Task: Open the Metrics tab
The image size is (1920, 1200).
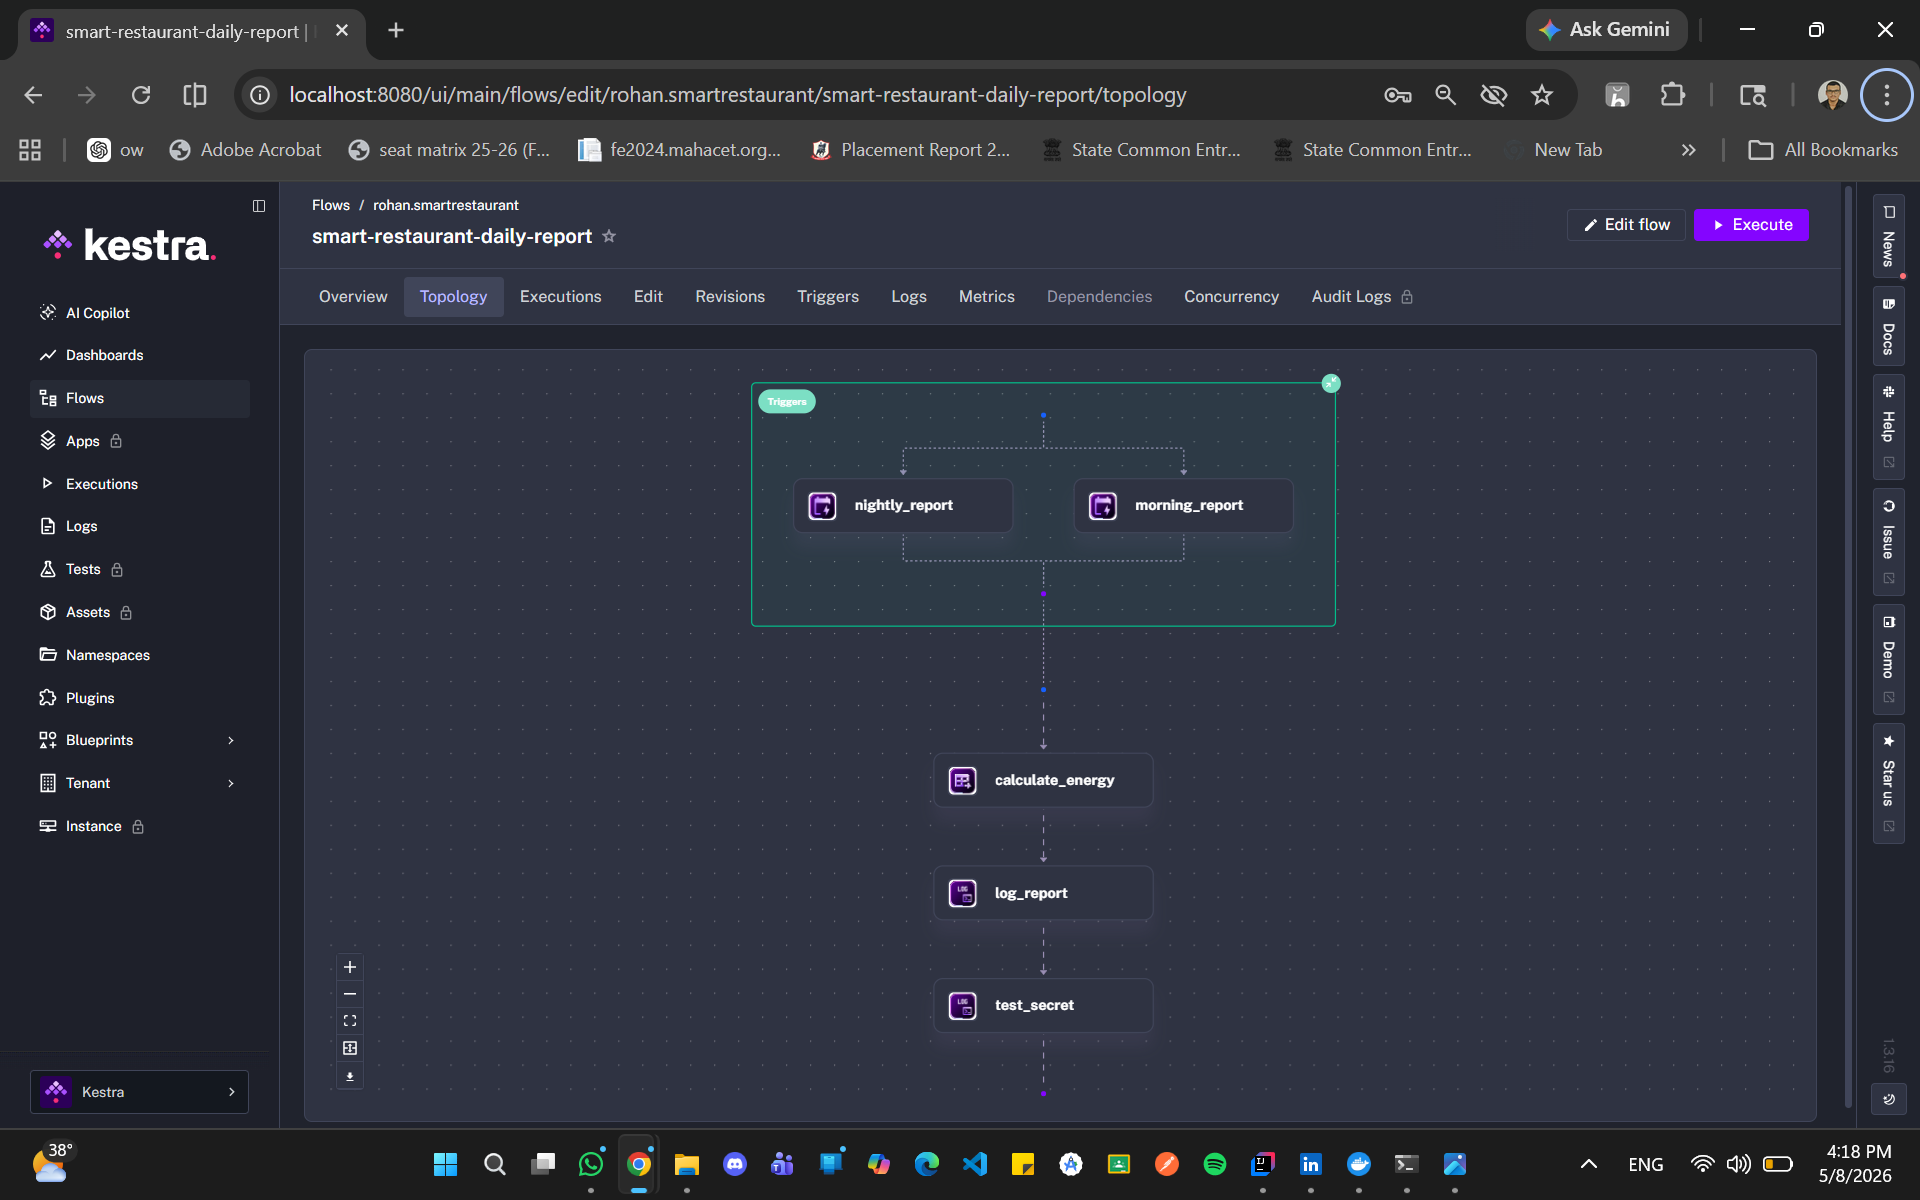Action: (987, 297)
